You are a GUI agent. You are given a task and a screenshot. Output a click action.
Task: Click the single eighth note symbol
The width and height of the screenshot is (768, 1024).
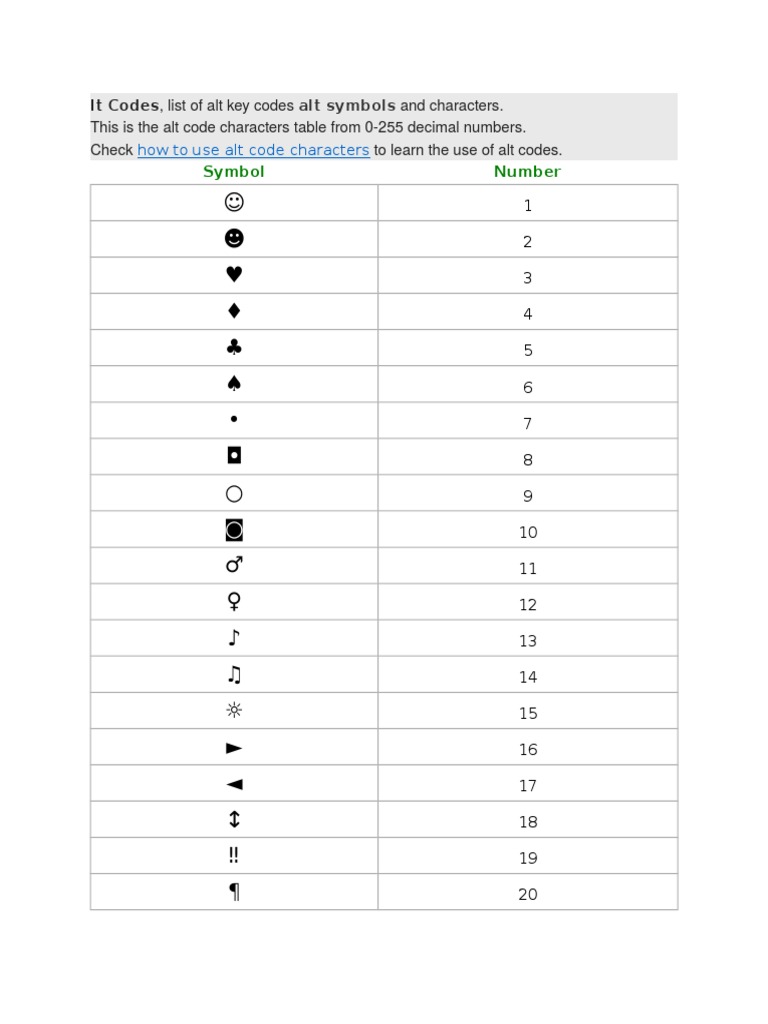point(234,638)
